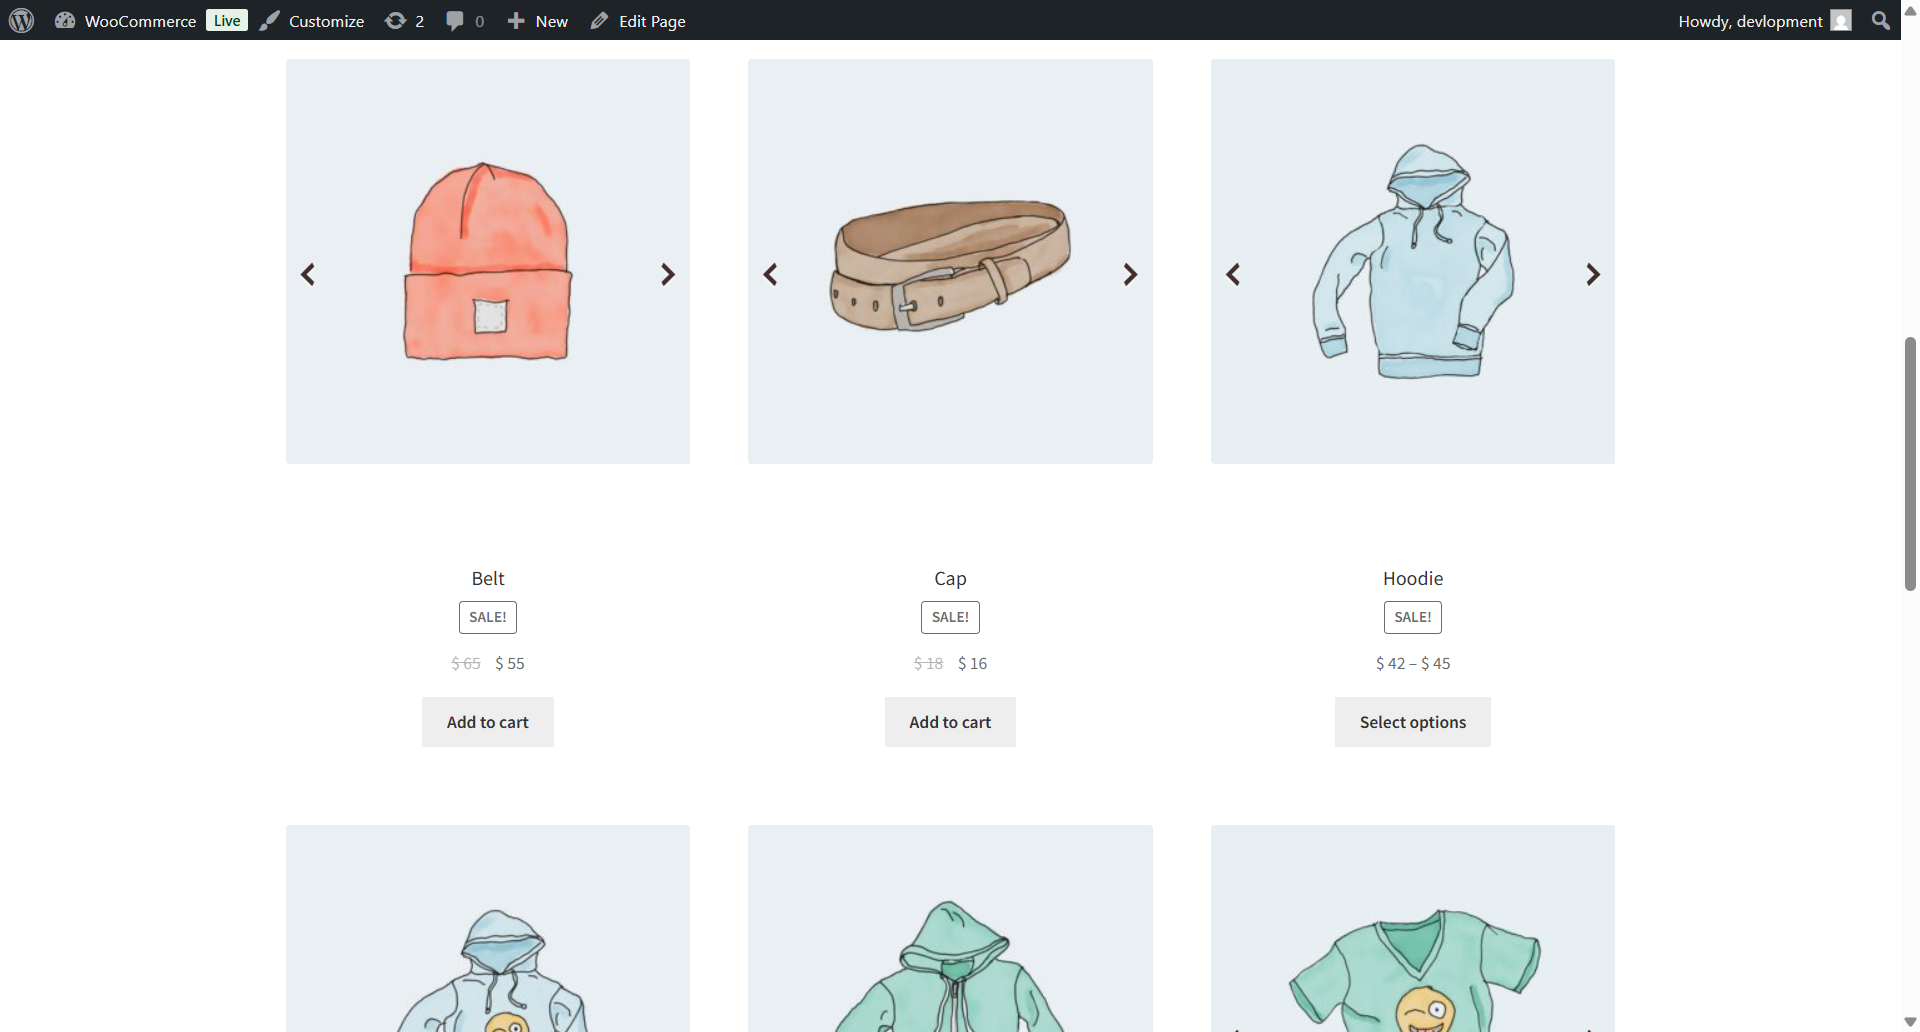Open the Customize link in admin bar
The width and height of the screenshot is (1920, 1032).
click(312, 21)
